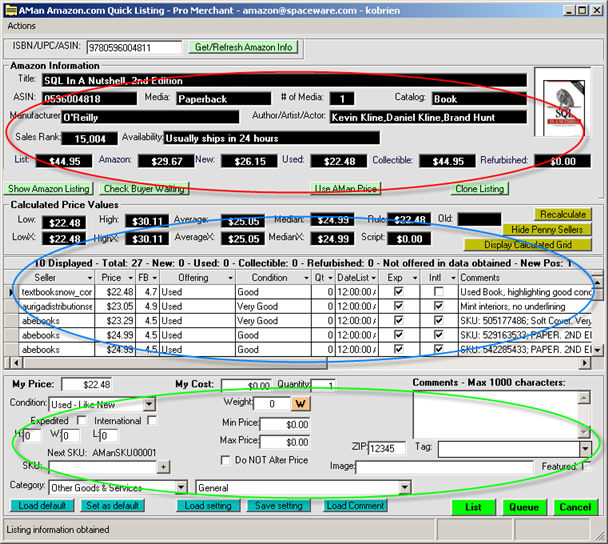The height and width of the screenshot is (544, 608).
Task: Click the Show Amazon Listing button
Action: coord(49,189)
